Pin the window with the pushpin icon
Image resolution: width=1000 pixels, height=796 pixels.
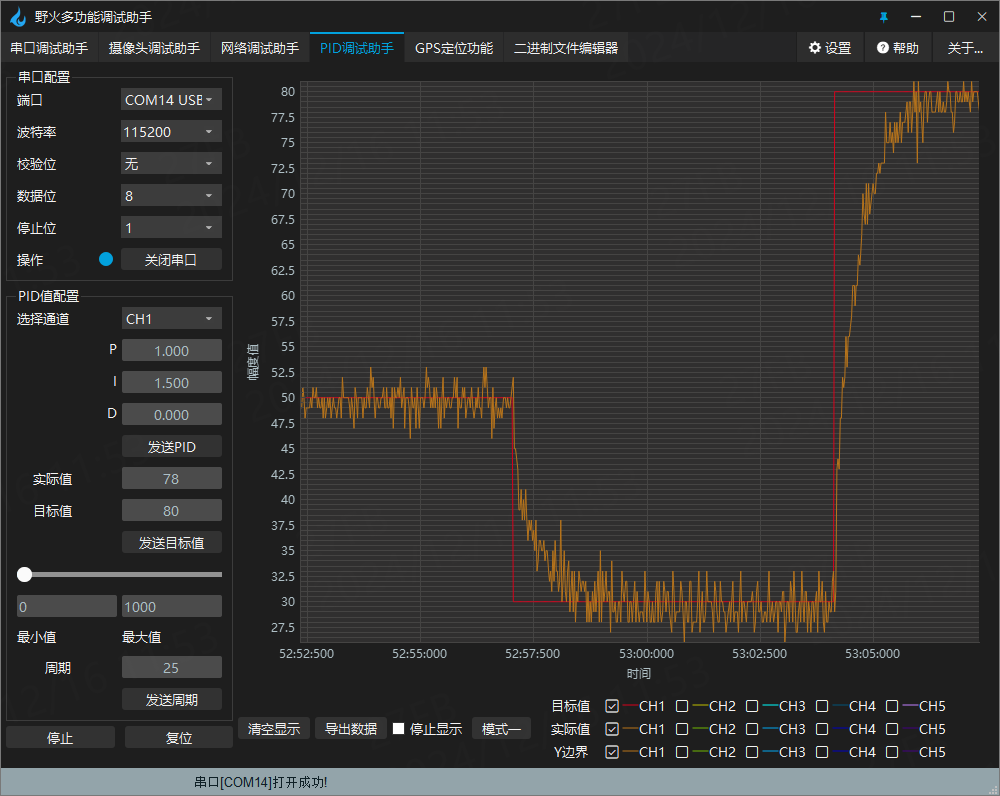pyautogui.click(x=883, y=17)
